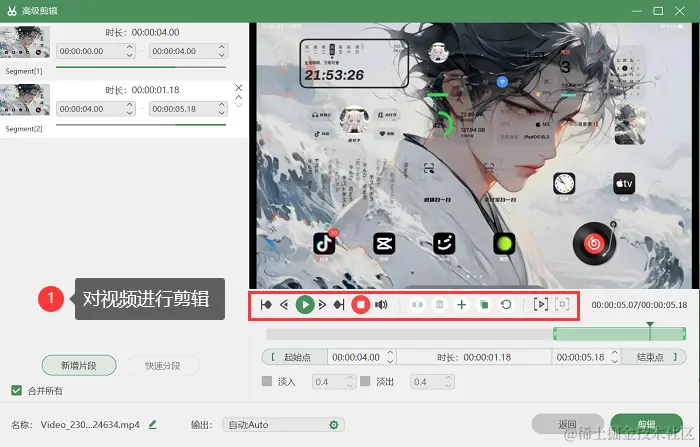This screenshot has width=700, height=447.
Task: Click the bracketed stop-range icon
Action: click(x=562, y=305)
